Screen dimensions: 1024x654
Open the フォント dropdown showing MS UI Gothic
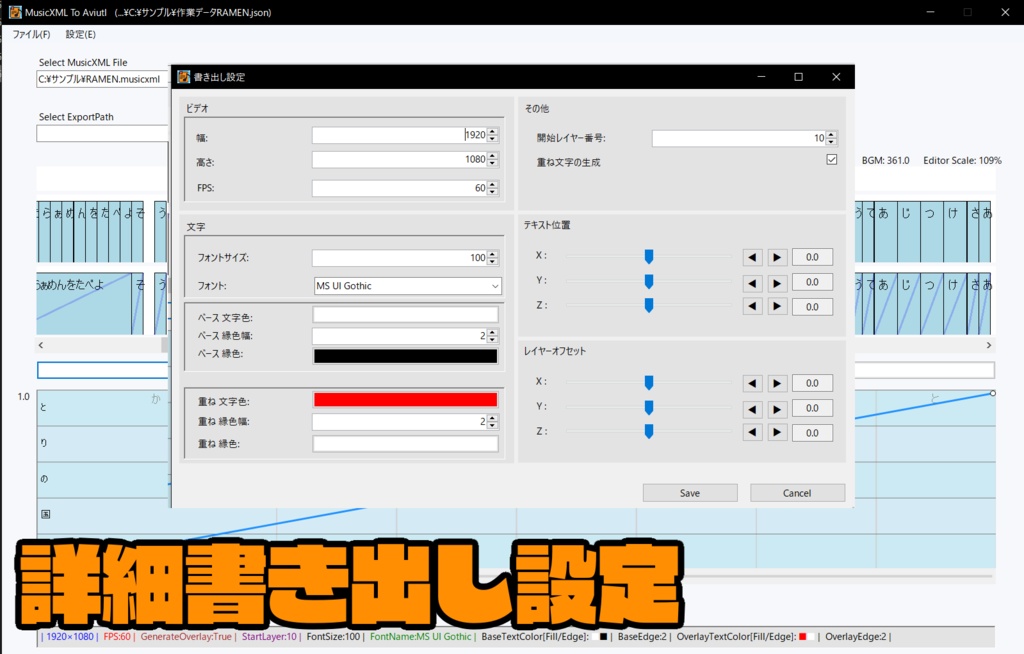493,287
